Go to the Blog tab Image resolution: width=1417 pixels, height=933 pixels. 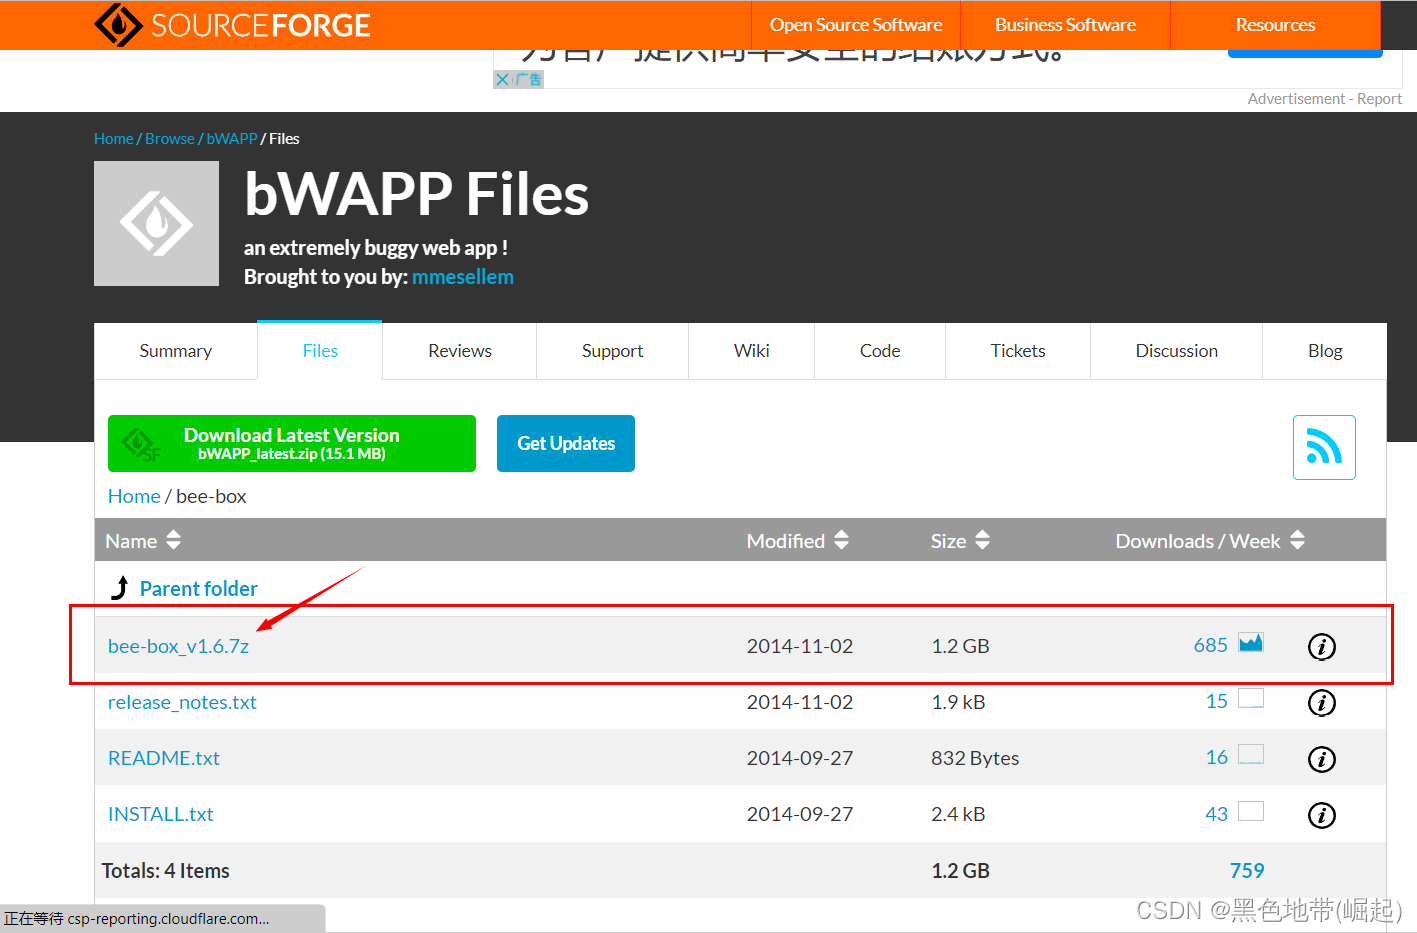pyautogui.click(x=1325, y=351)
